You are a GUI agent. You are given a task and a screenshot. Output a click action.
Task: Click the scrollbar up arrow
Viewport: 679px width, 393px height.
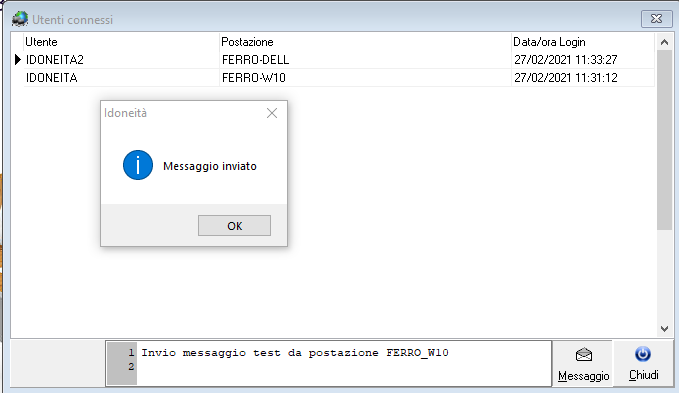(x=664, y=42)
